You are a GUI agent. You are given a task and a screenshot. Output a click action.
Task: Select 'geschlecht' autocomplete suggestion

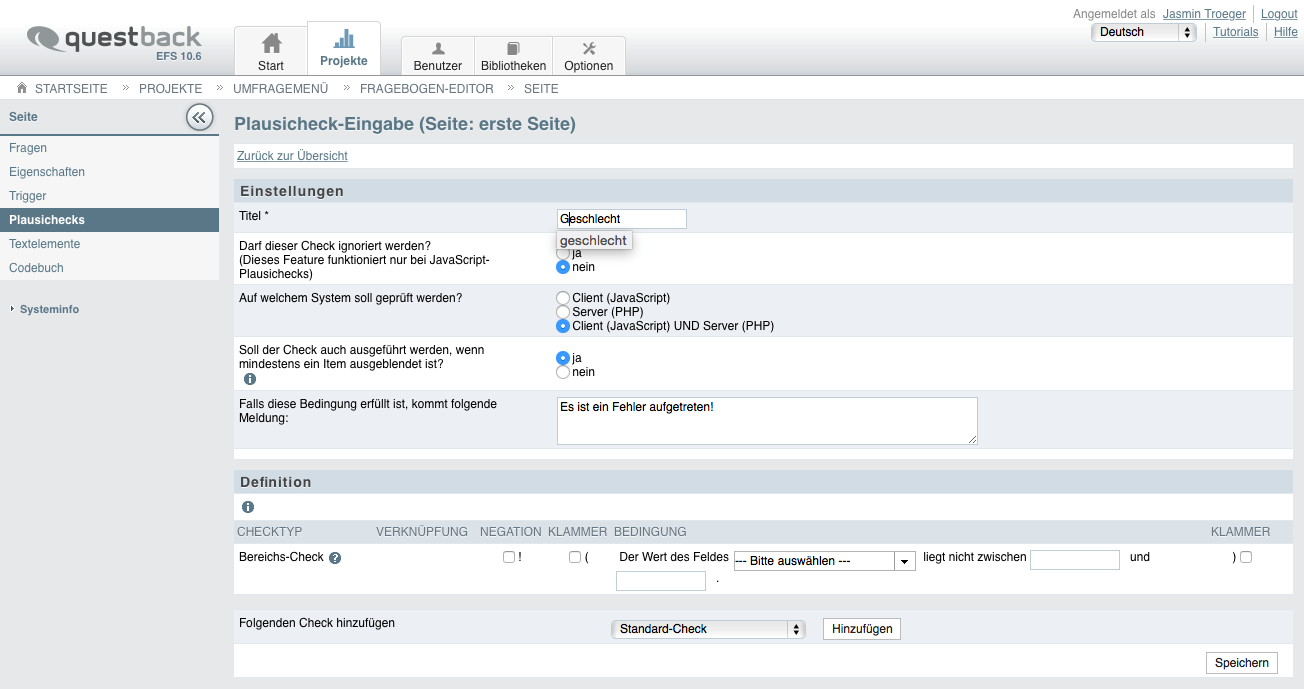[x=594, y=240]
